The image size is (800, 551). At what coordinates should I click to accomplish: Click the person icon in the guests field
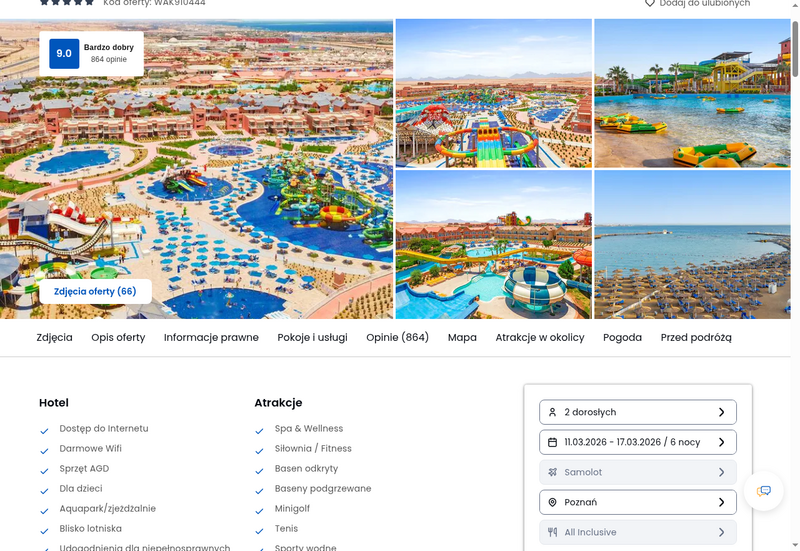tap(552, 412)
